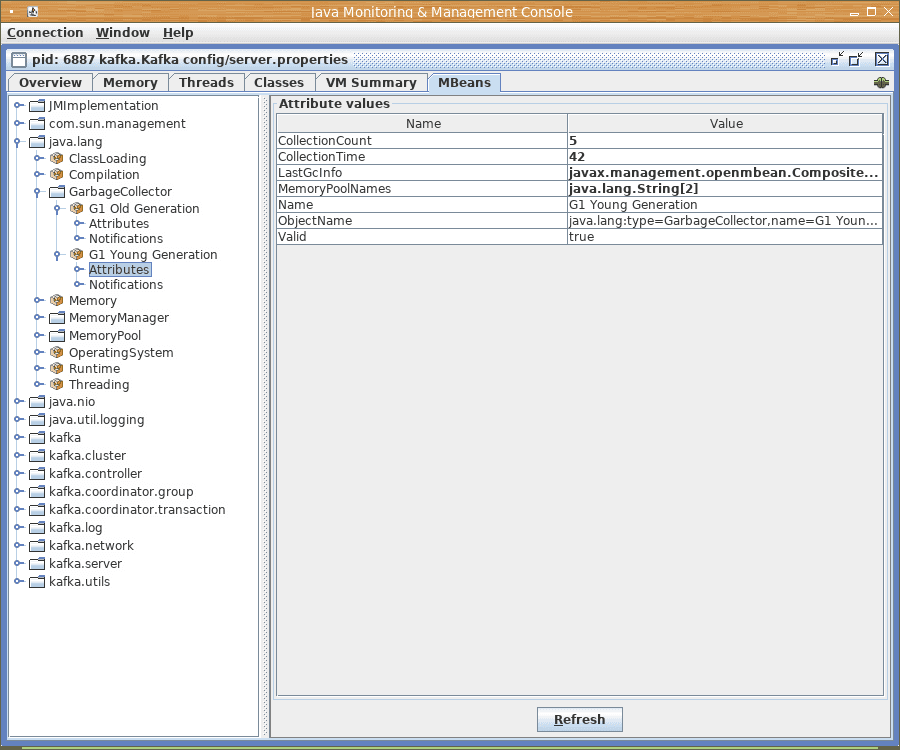
Task: Collapse the java.lang tree node
Action: (18, 141)
